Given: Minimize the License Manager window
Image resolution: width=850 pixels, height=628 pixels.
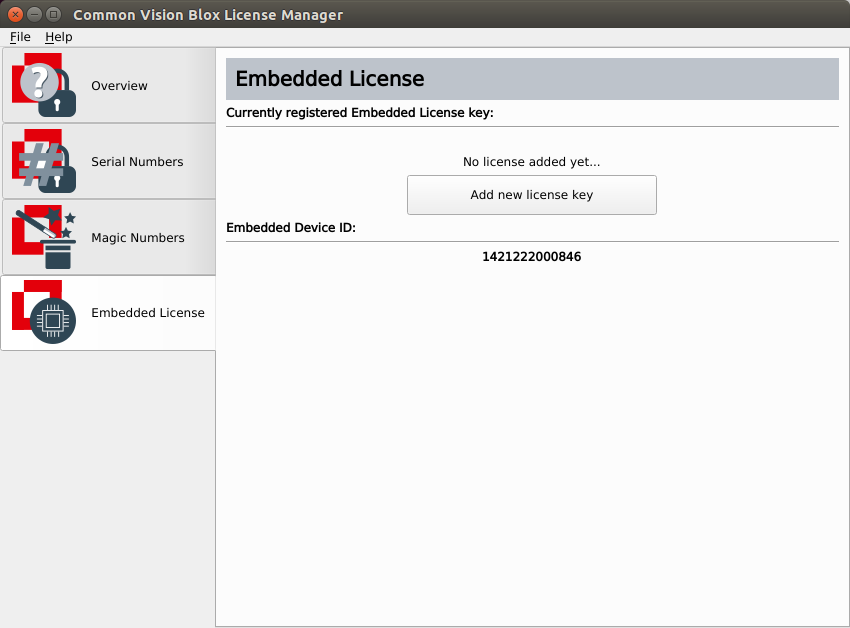Looking at the screenshot, I should click(x=34, y=14).
